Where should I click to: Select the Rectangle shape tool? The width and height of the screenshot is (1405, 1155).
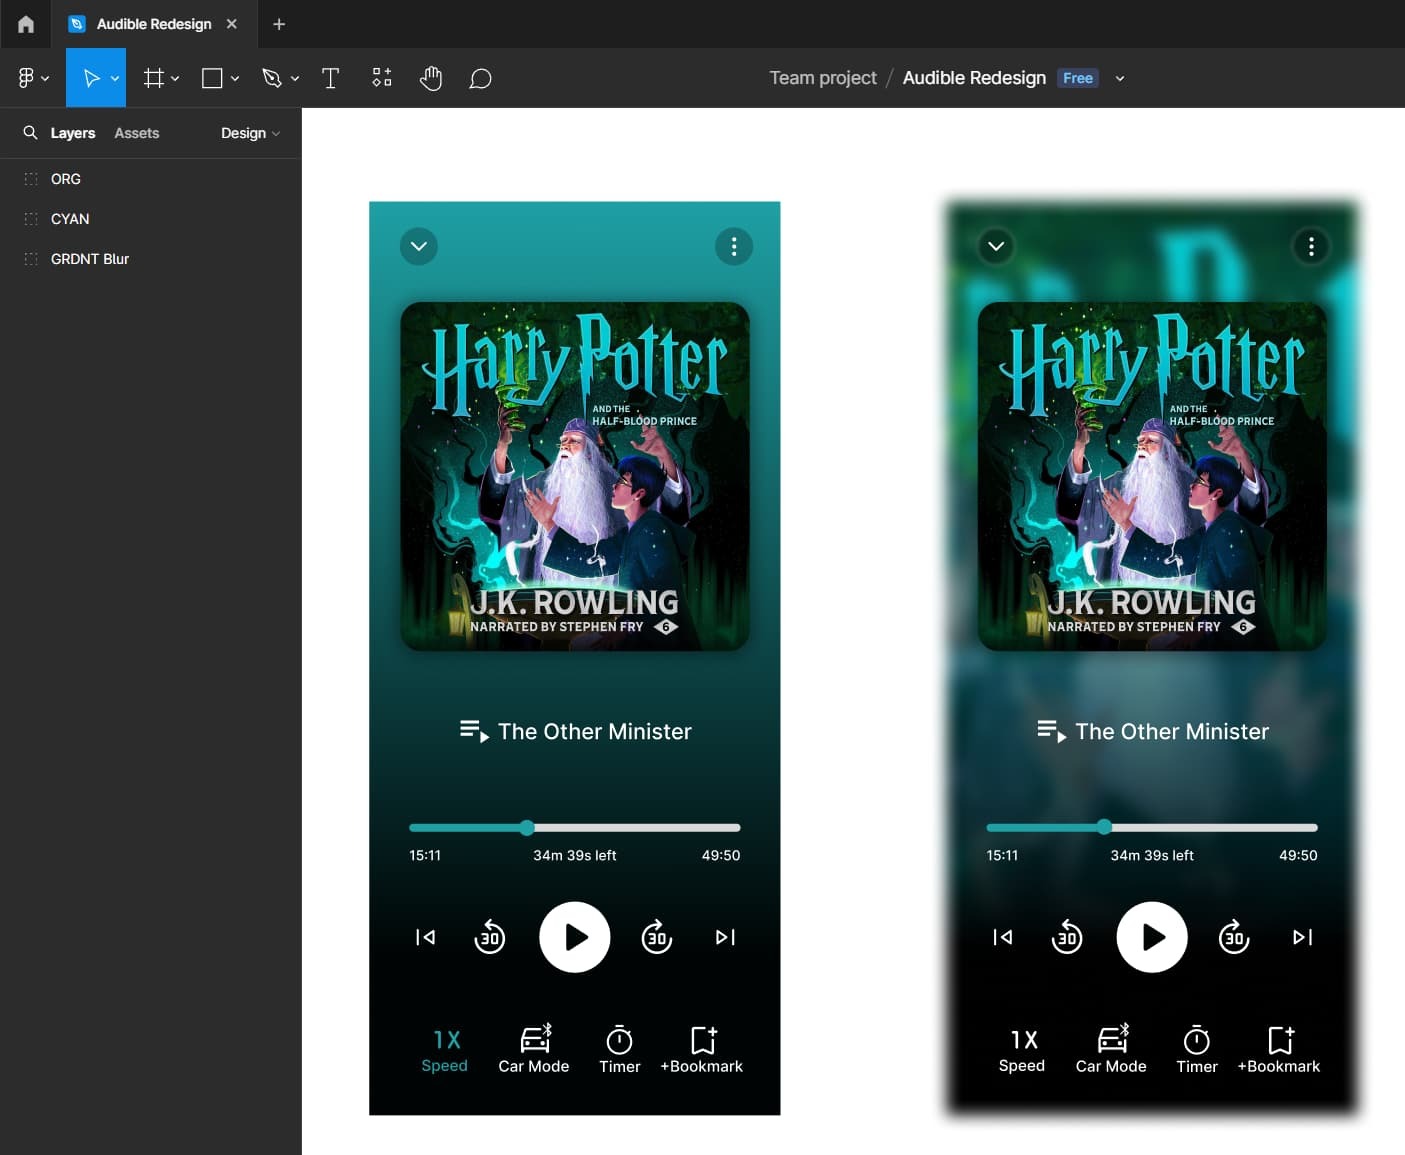pos(212,78)
